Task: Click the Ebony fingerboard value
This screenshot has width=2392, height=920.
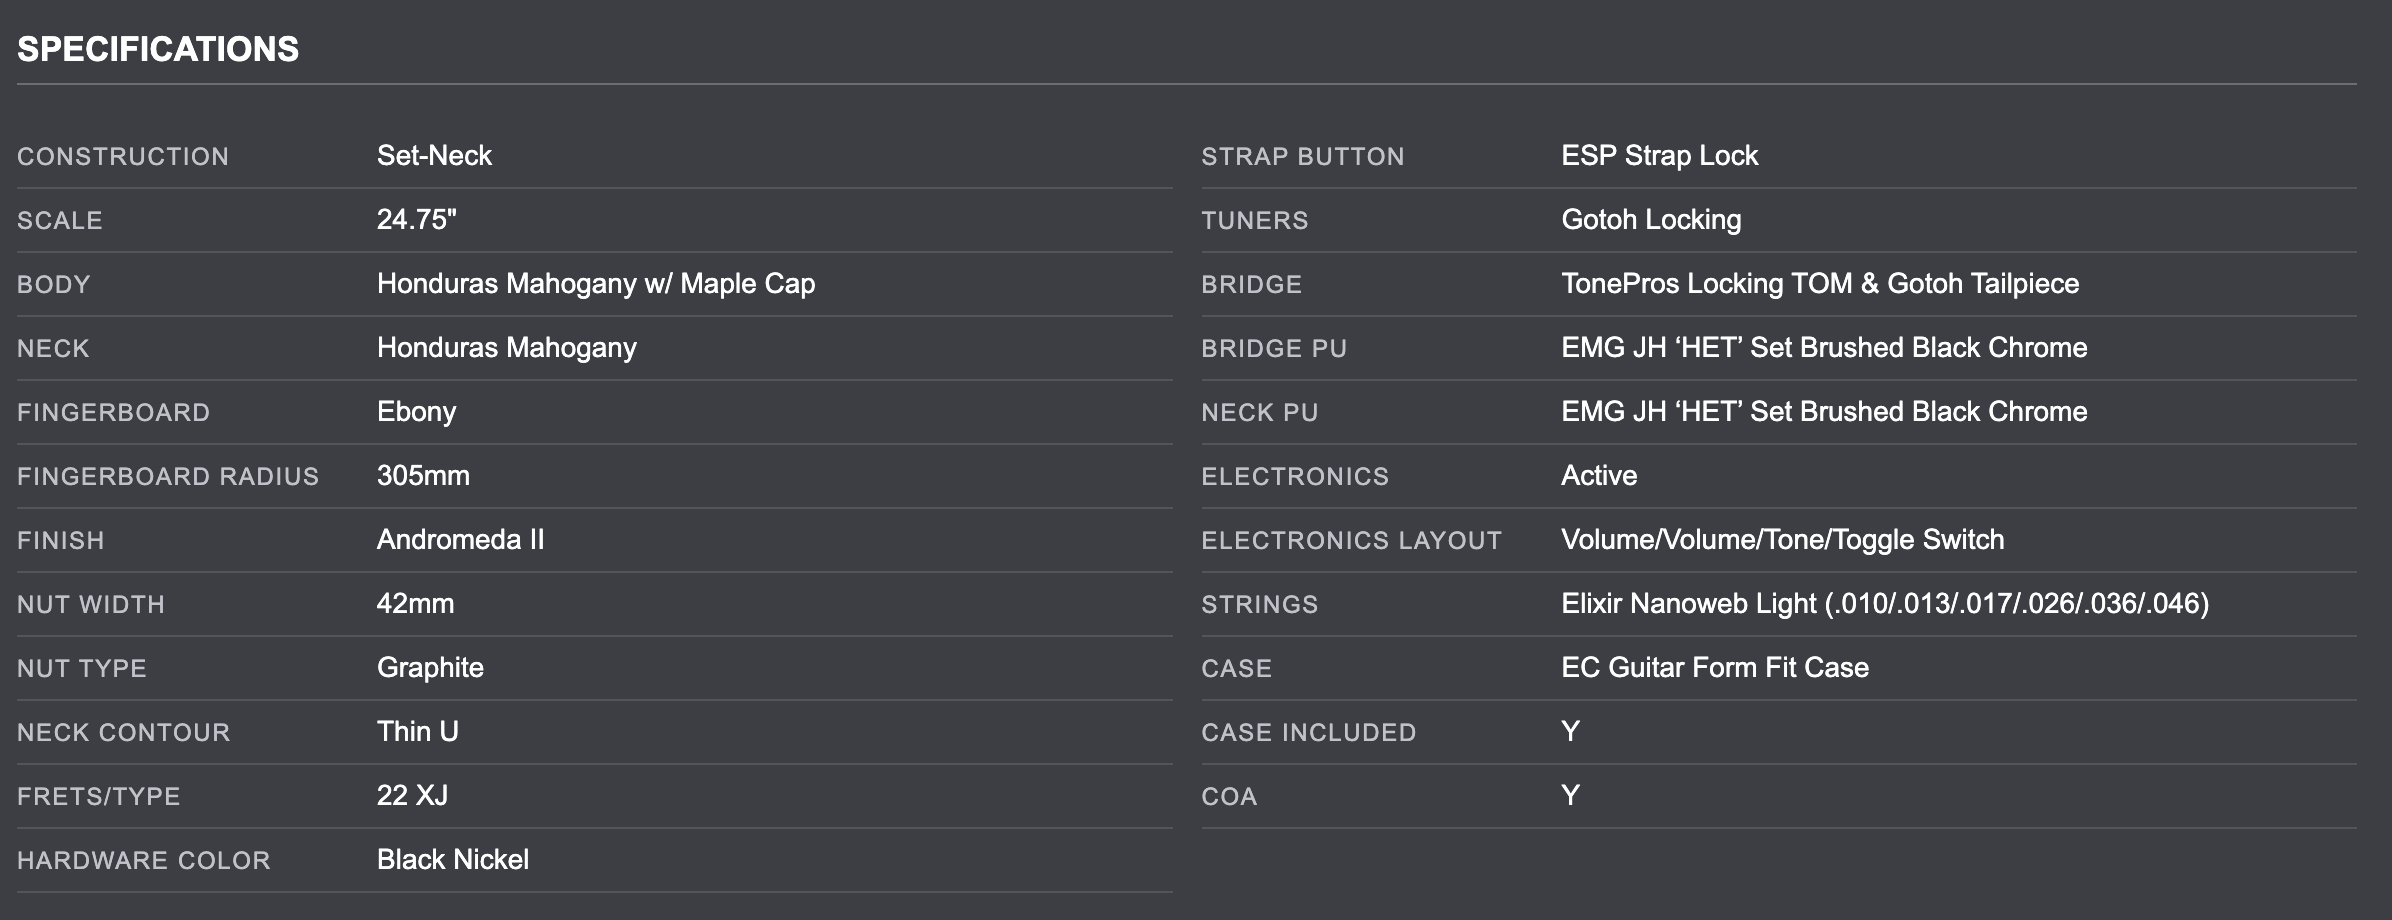Action: pyautogui.click(x=416, y=412)
